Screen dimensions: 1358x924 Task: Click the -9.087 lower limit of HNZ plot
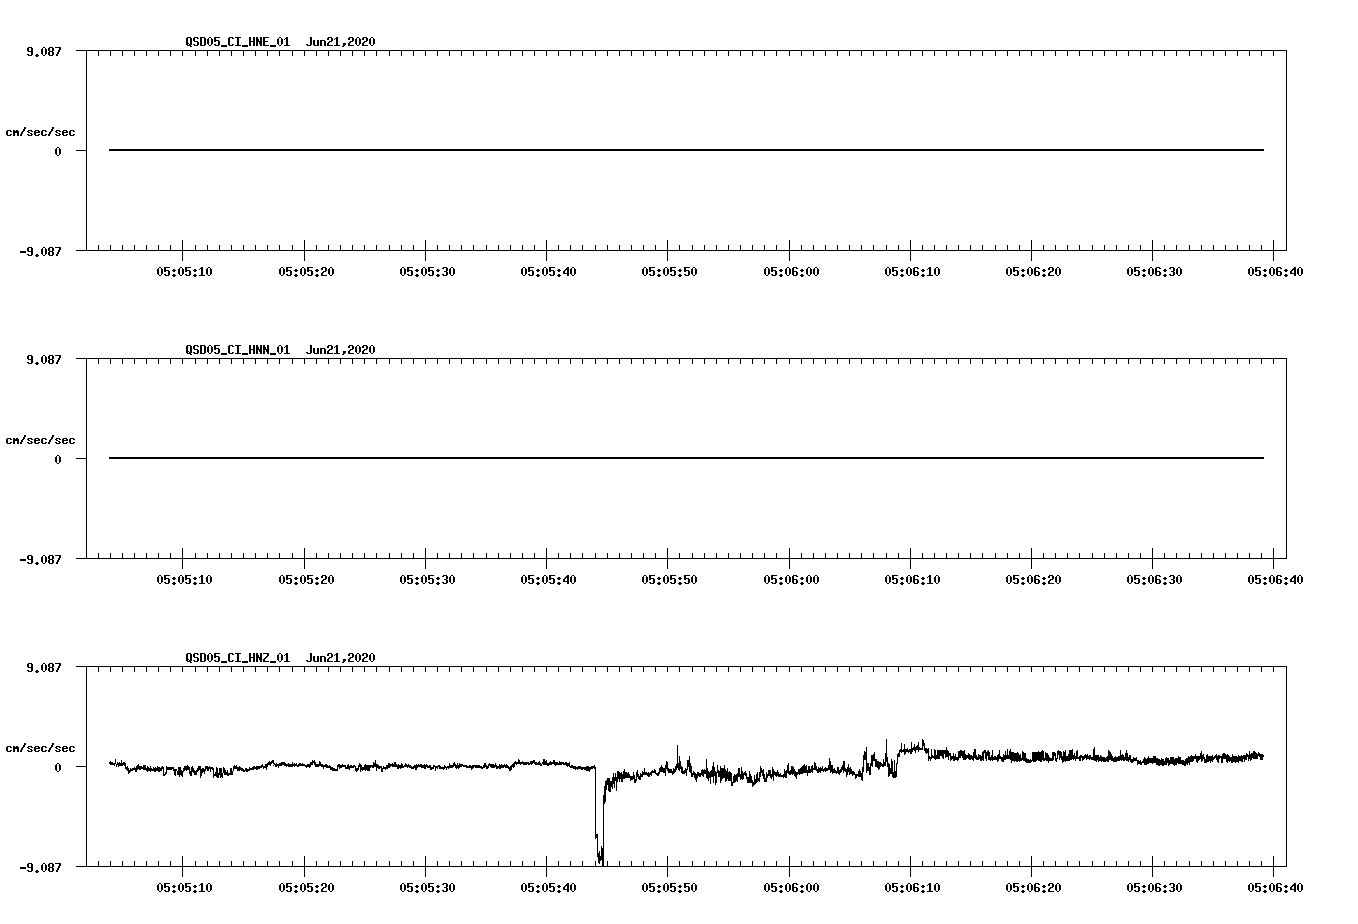41,868
